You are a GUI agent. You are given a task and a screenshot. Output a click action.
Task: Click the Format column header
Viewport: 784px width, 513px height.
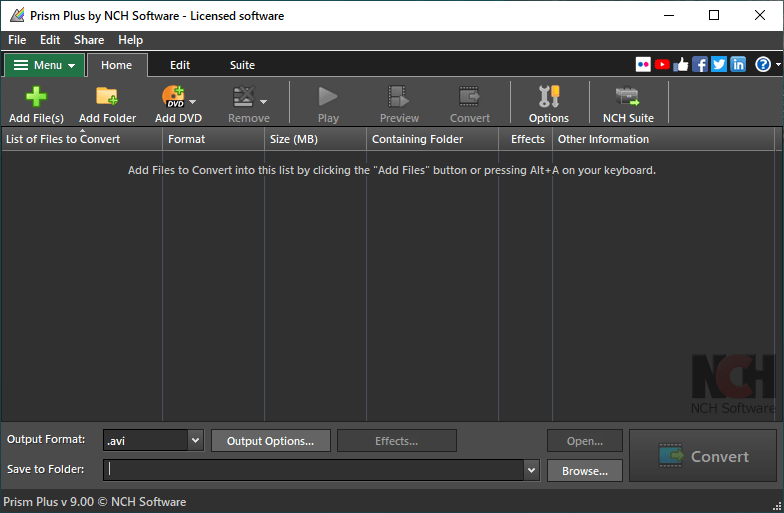[x=214, y=139]
